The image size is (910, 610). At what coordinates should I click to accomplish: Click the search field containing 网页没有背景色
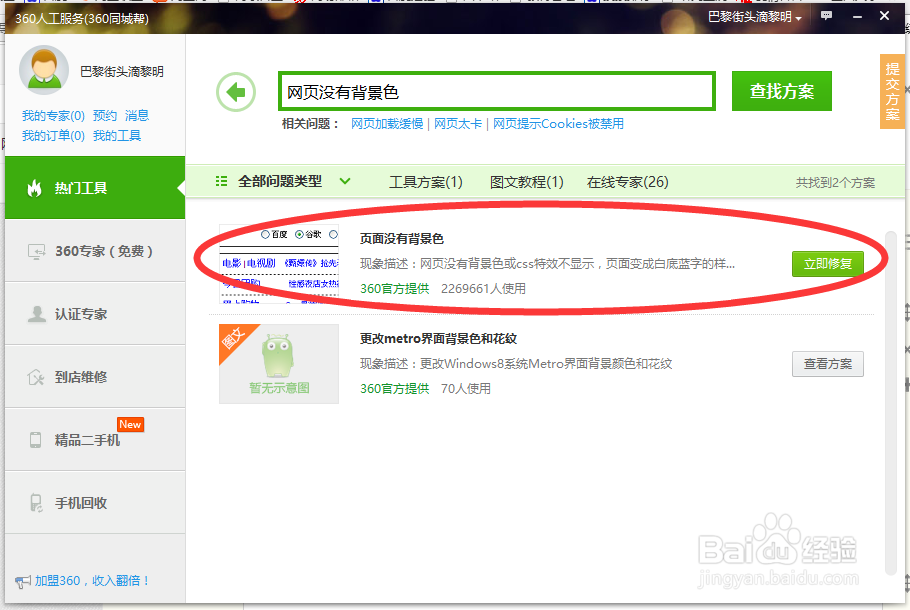[497, 91]
